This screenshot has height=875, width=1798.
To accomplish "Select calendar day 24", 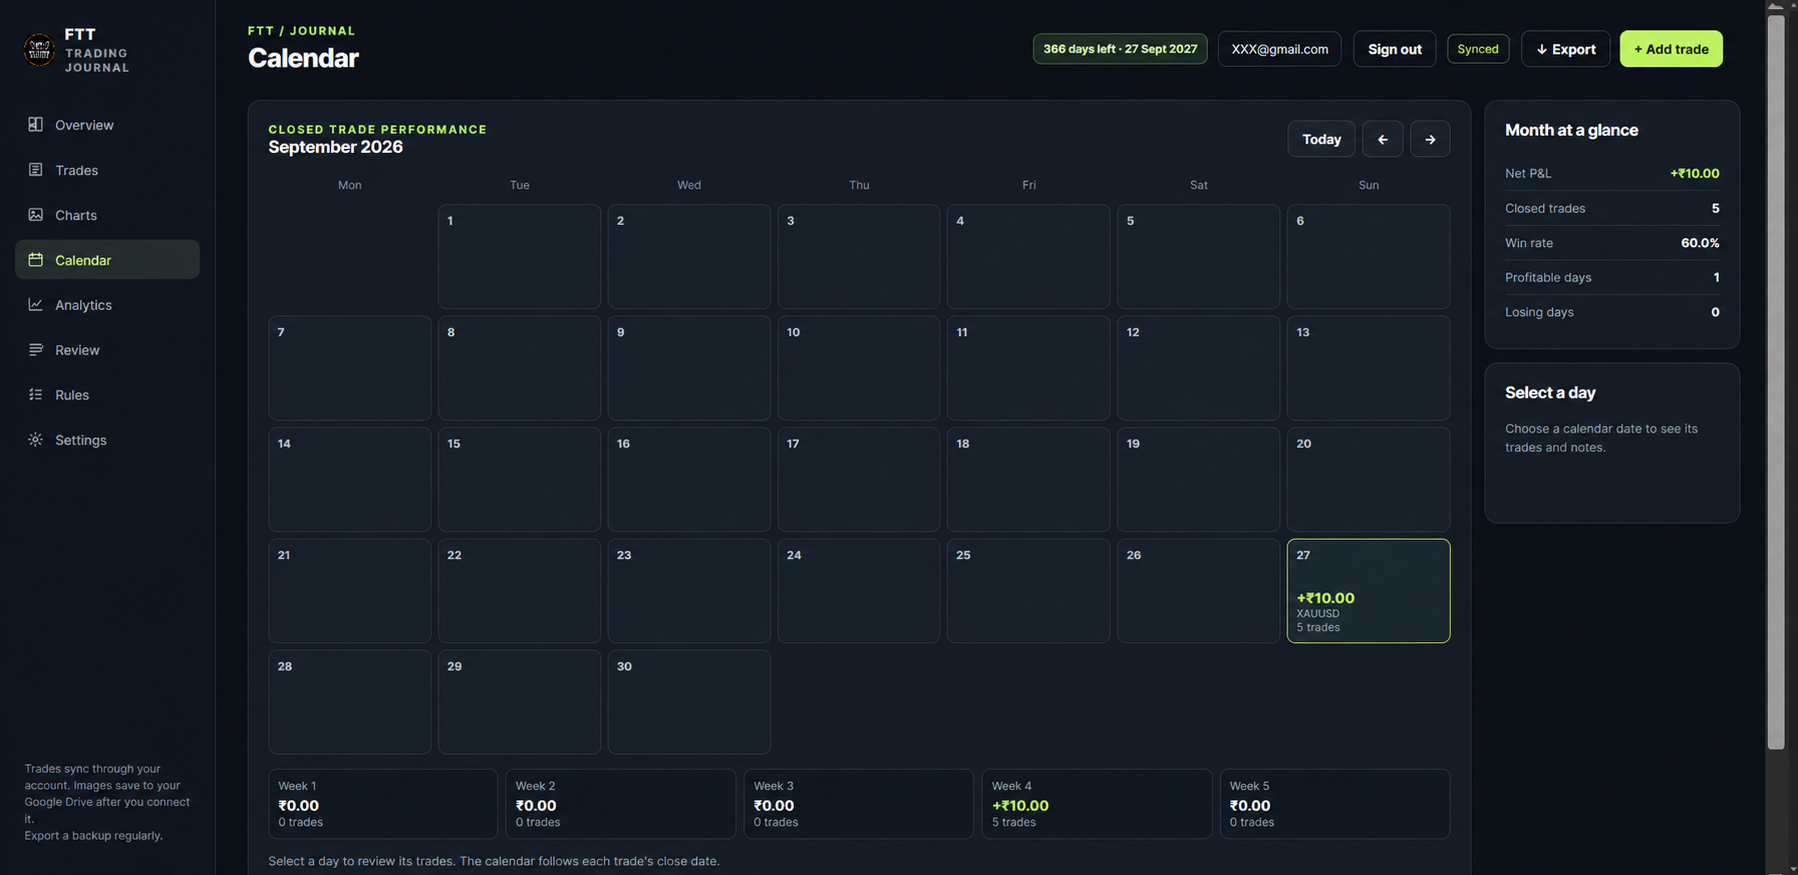I will tap(859, 591).
